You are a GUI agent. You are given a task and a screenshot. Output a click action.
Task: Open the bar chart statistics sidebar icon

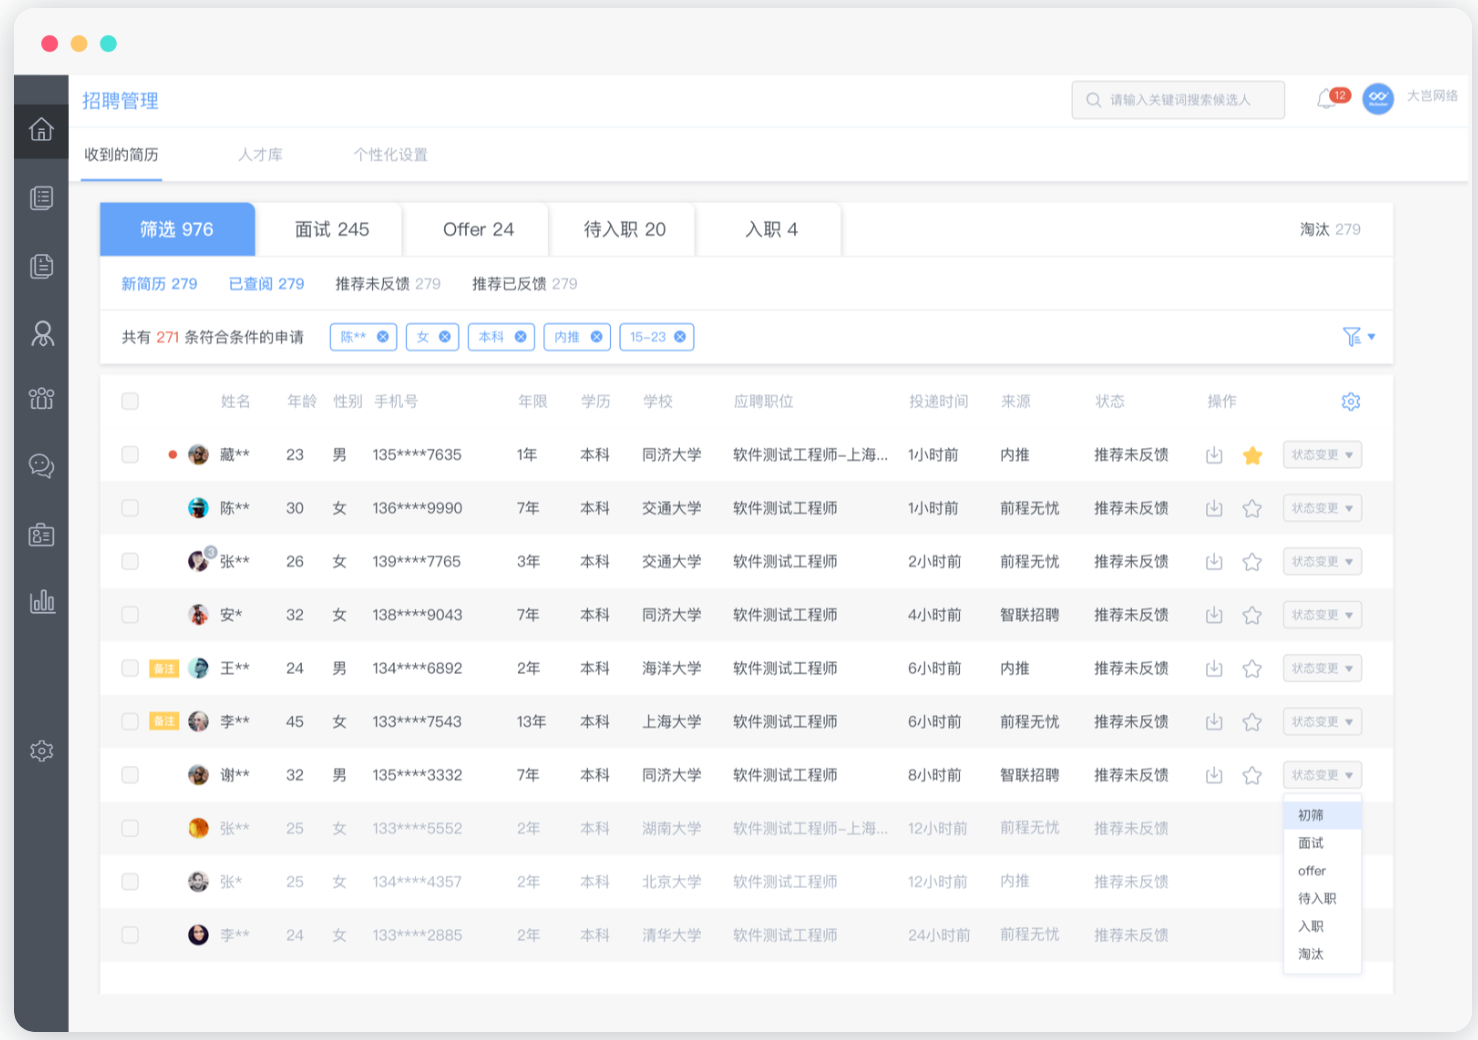click(x=42, y=601)
